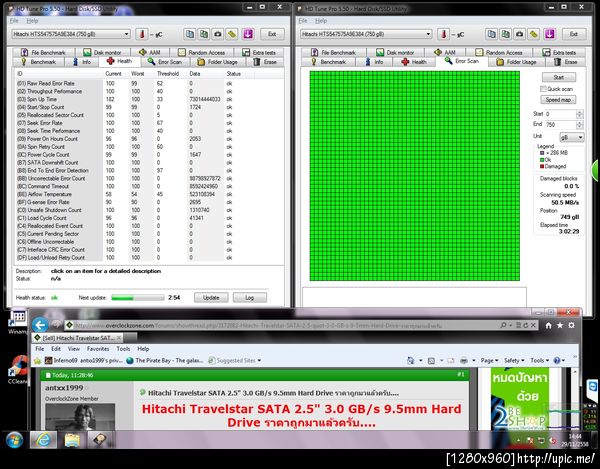600x469 pixels.
Task: Click the Next update progress bar
Action: tap(138, 298)
